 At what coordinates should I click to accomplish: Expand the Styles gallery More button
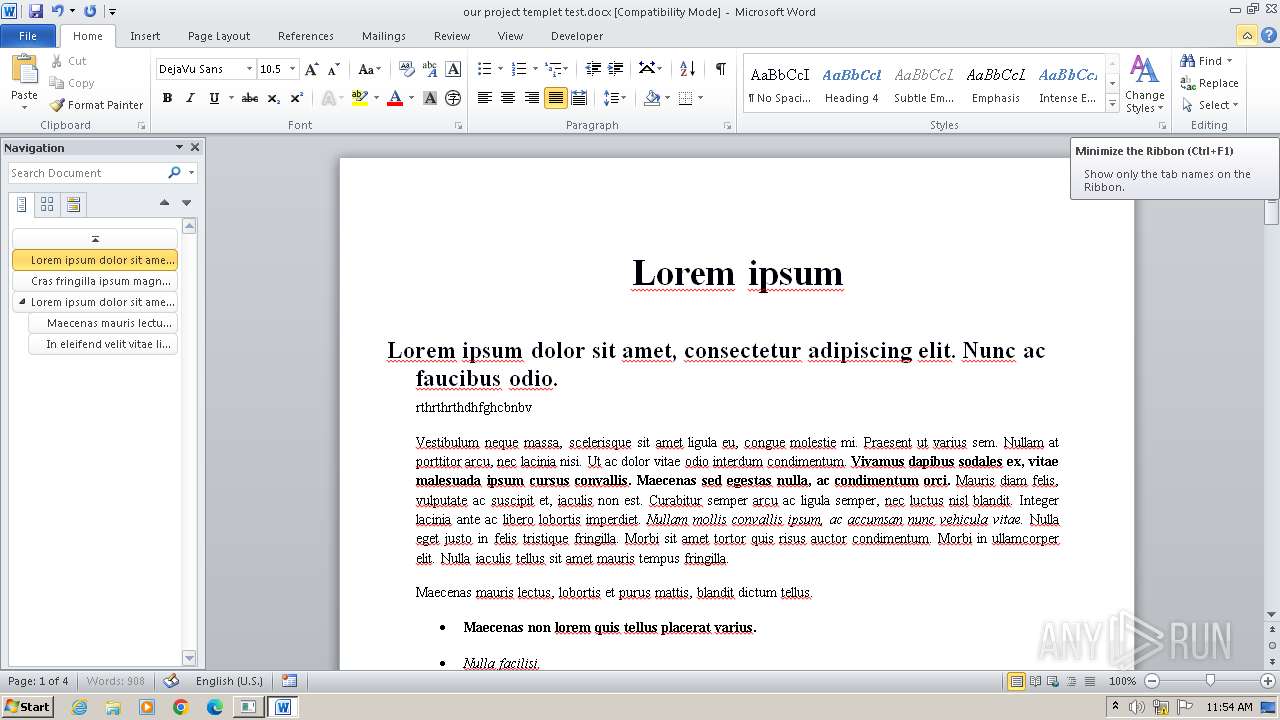click(1112, 104)
